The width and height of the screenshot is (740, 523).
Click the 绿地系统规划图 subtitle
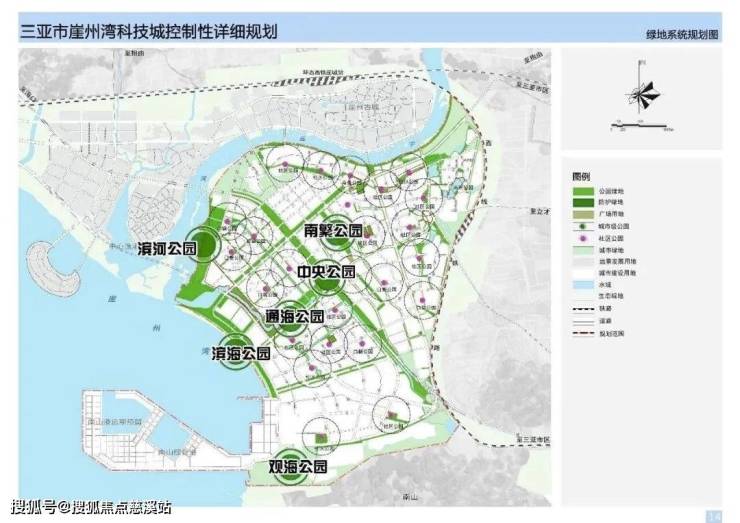tap(682, 34)
